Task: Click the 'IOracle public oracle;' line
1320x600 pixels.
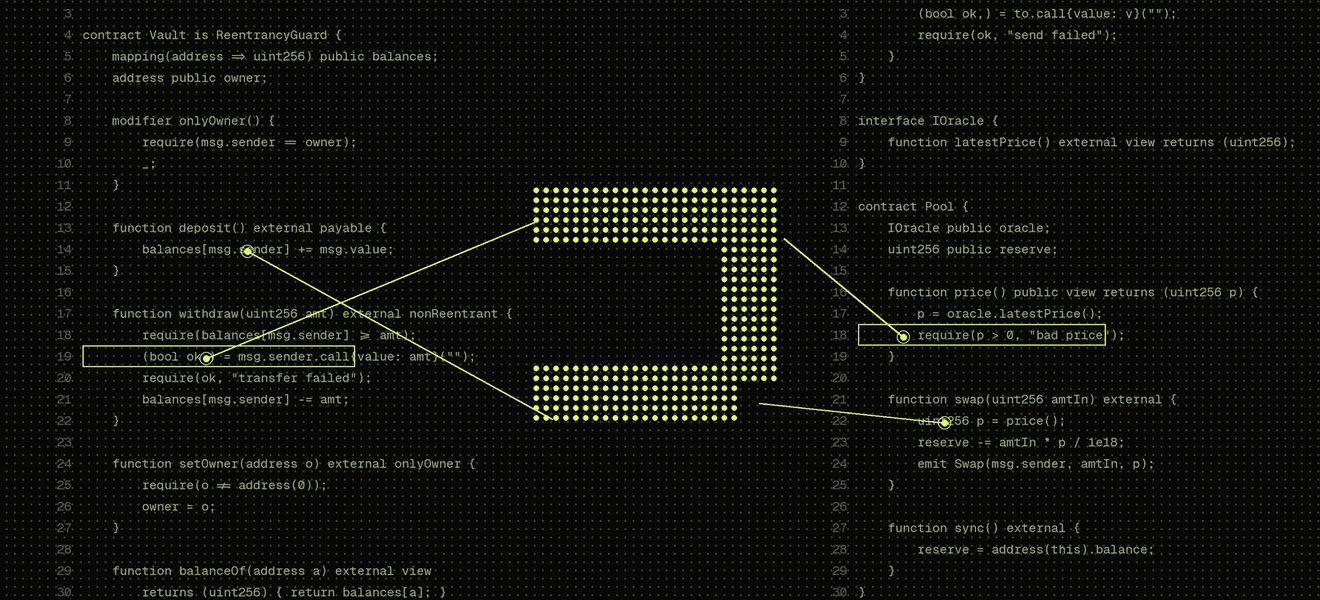Action: [970, 228]
